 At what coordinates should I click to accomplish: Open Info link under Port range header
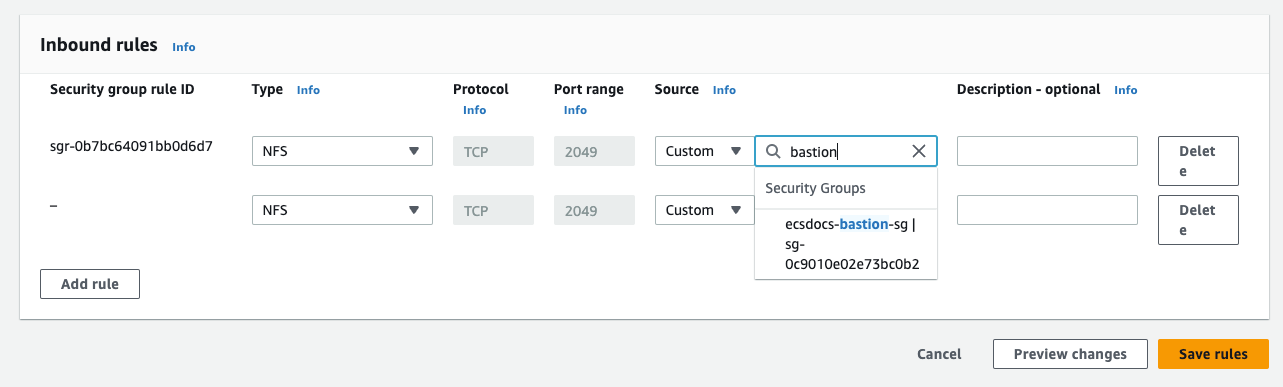pos(575,110)
